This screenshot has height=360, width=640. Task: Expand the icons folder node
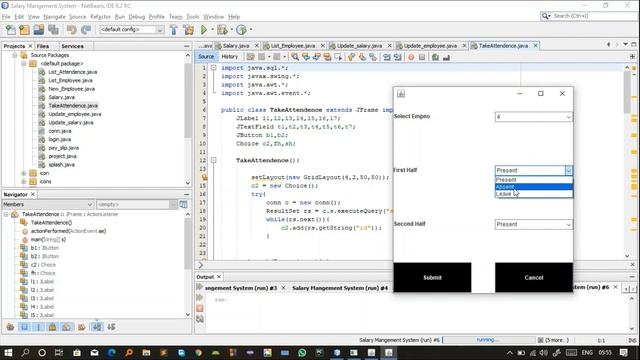click(24, 182)
